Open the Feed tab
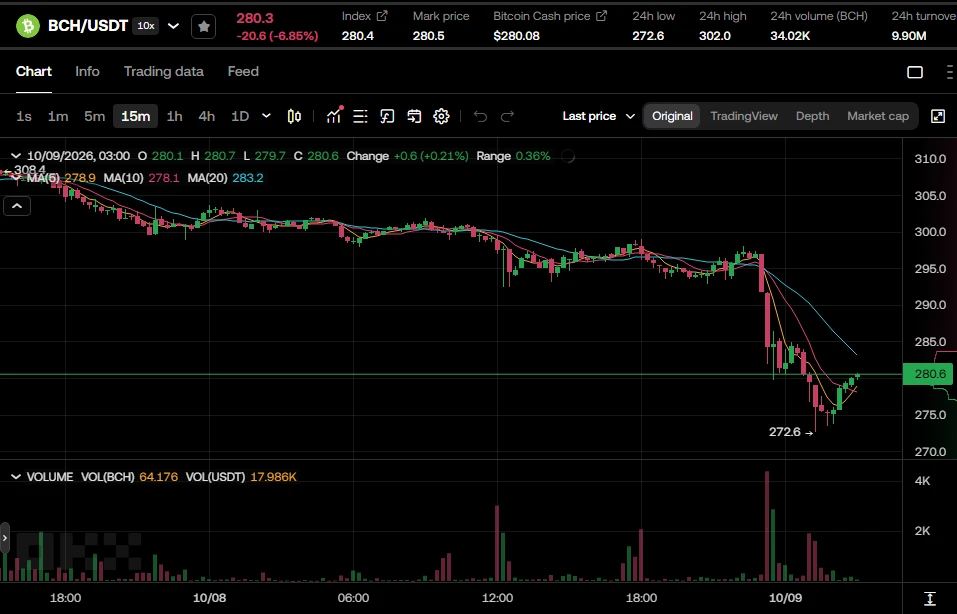957x614 pixels. [243, 71]
